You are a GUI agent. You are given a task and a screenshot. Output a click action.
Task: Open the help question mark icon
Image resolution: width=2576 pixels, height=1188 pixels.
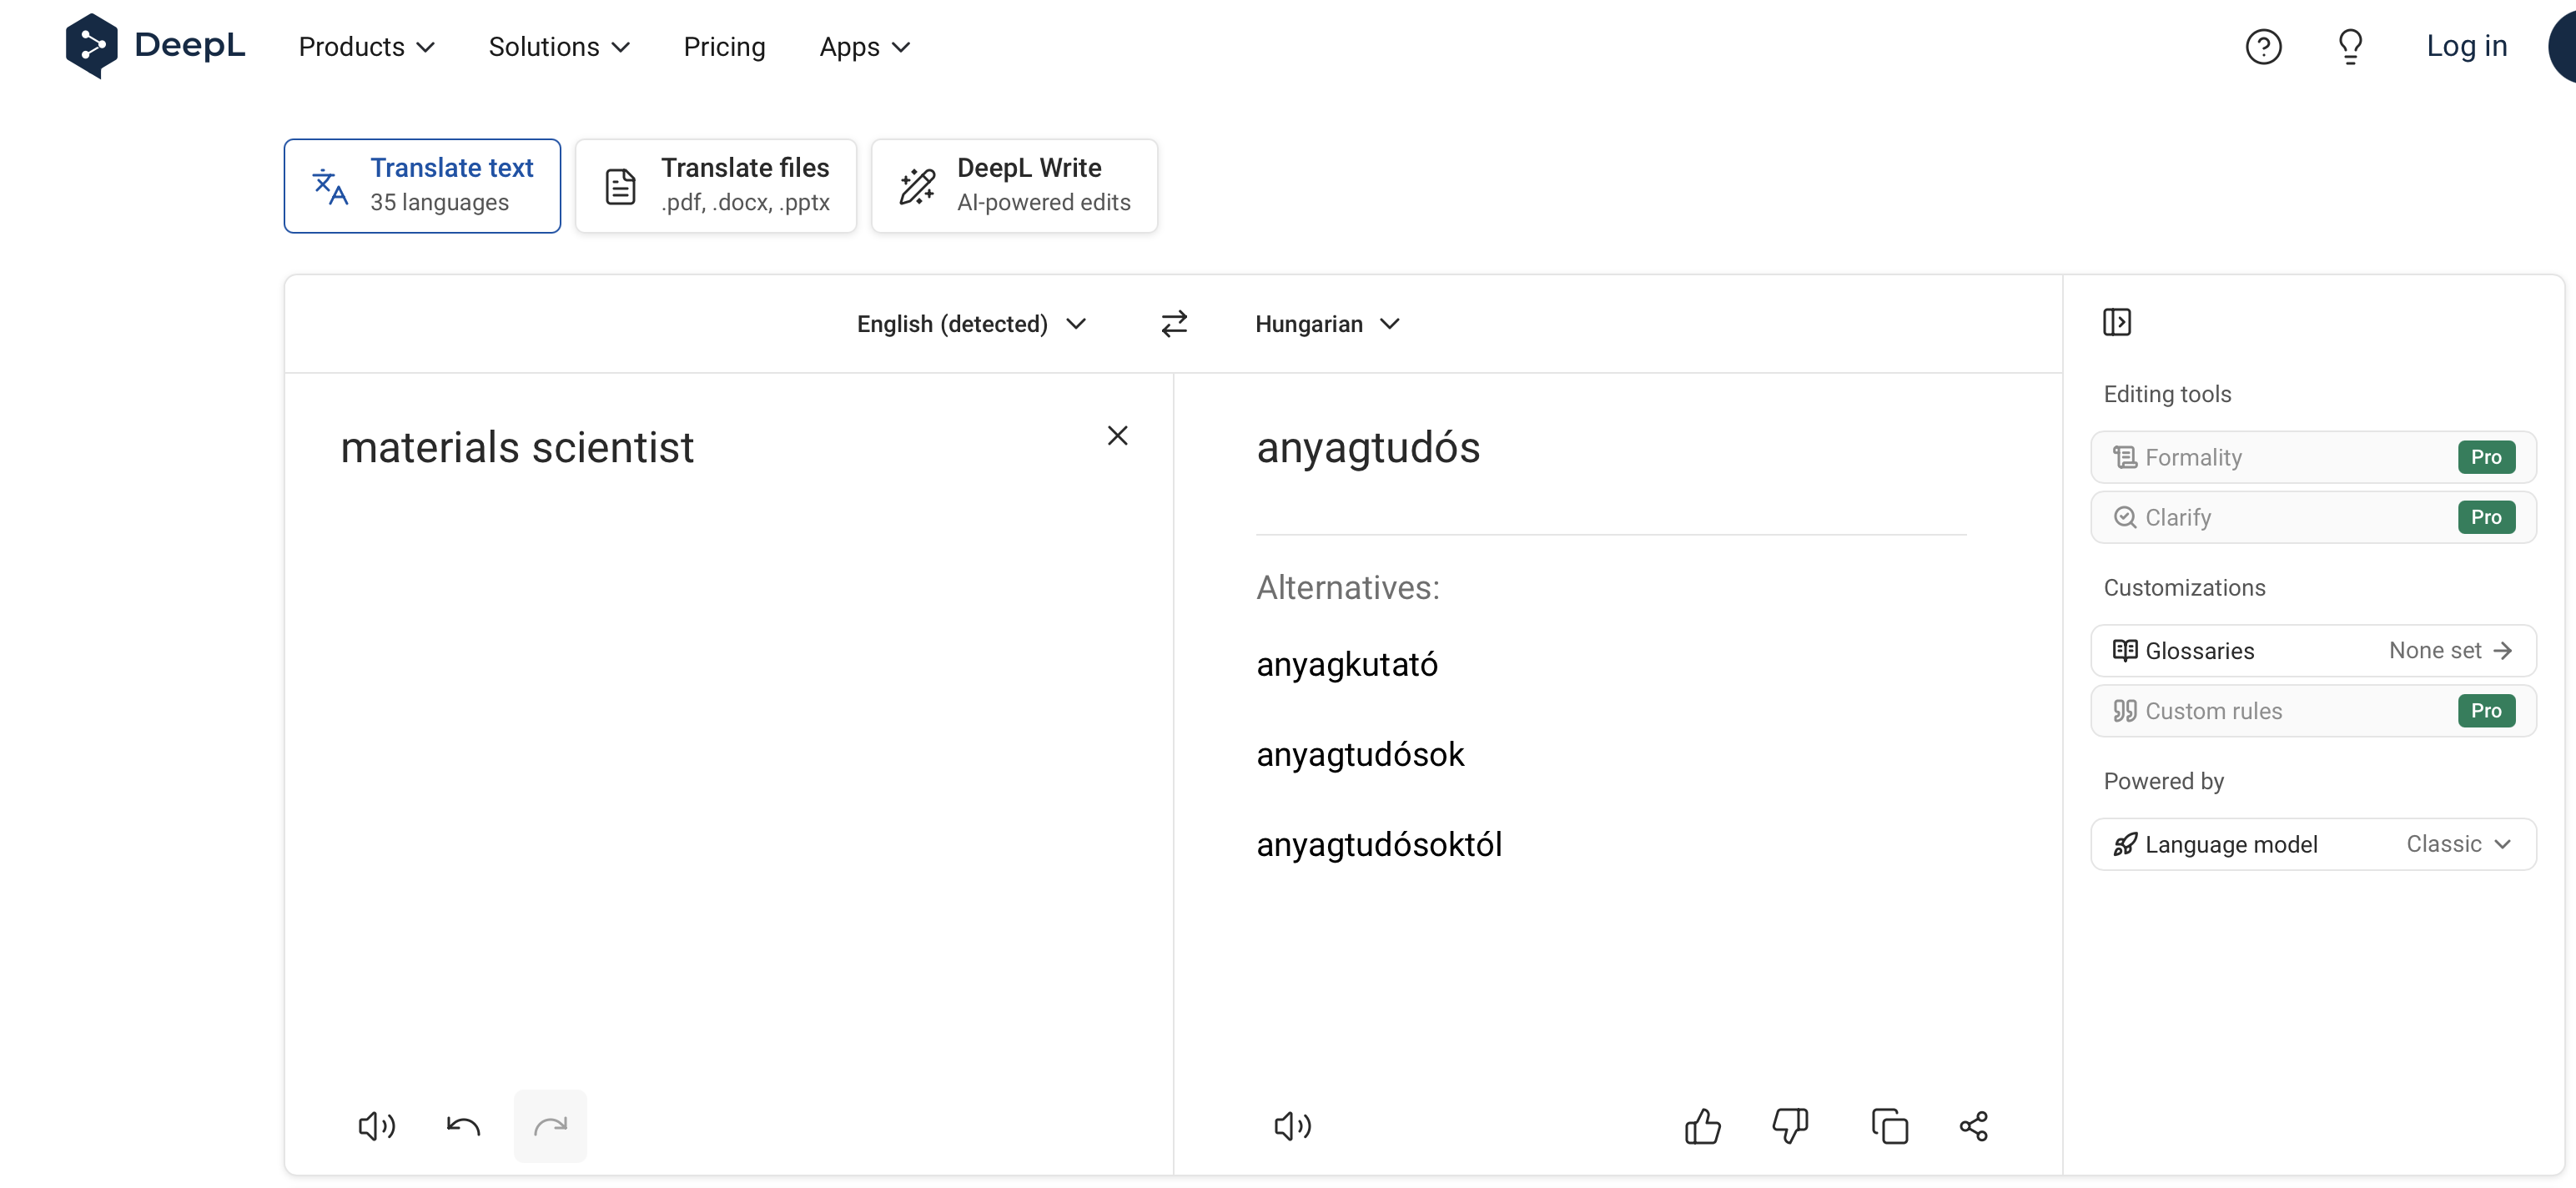(2263, 47)
